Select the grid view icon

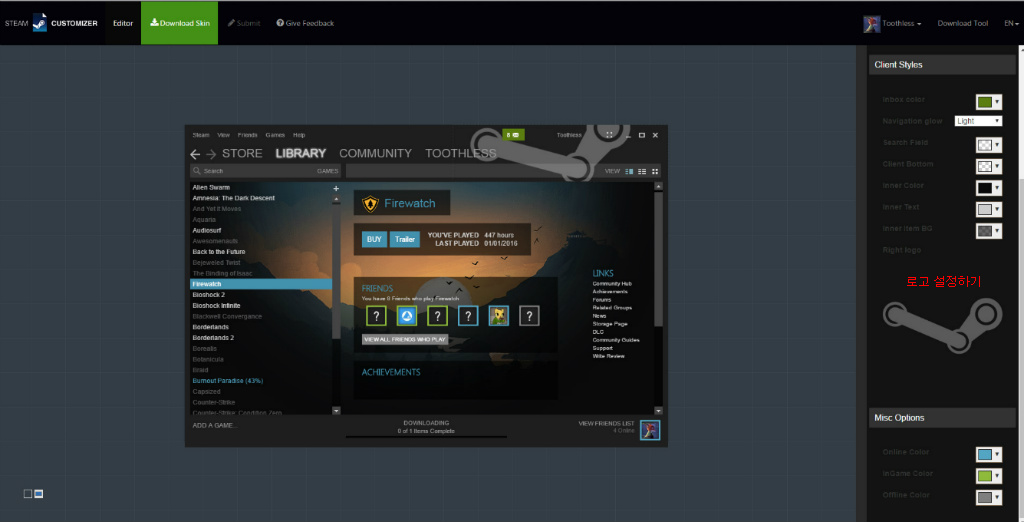click(x=655, y=171)
